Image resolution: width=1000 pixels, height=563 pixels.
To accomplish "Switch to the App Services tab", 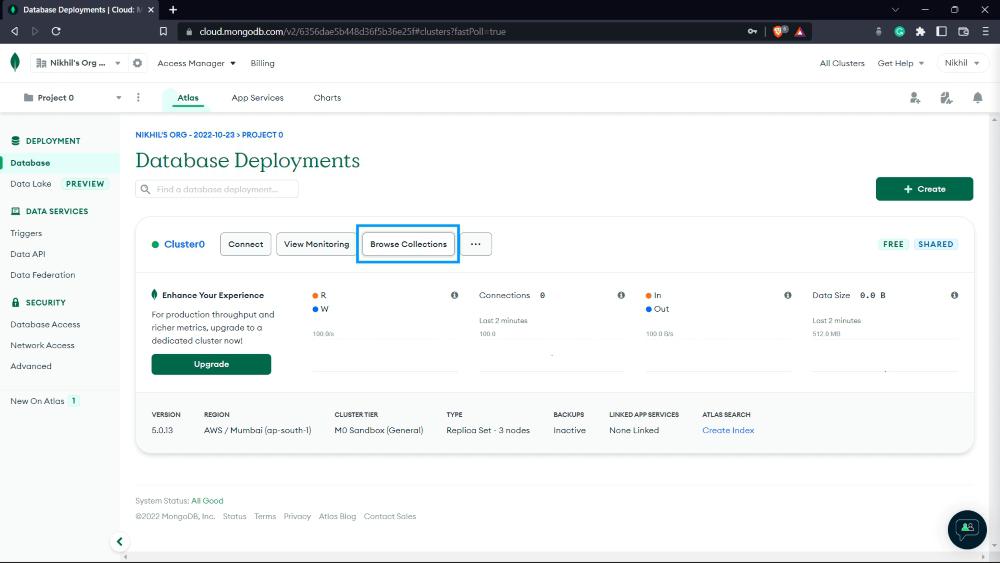I will [x=258, y=98].
